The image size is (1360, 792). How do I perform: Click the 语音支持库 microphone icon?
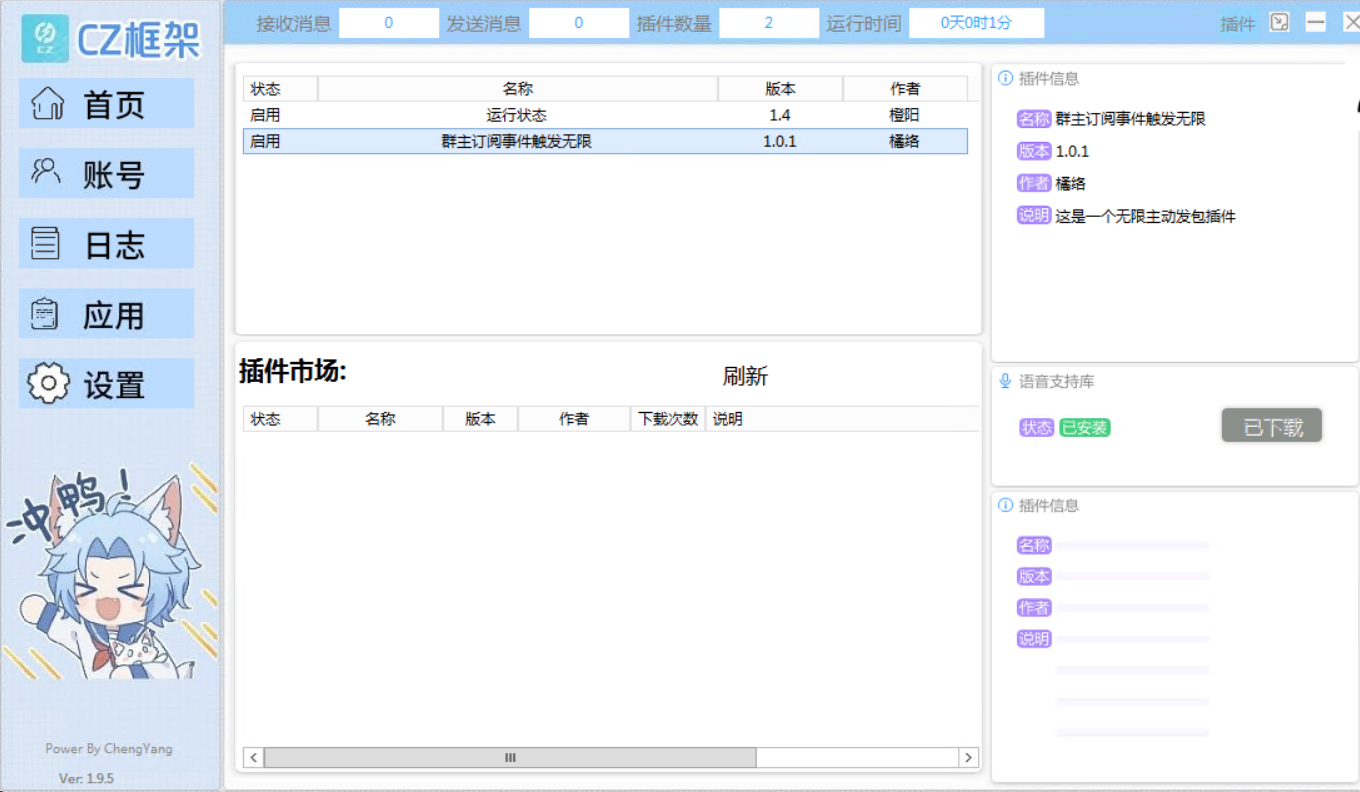pos(1004,380)
